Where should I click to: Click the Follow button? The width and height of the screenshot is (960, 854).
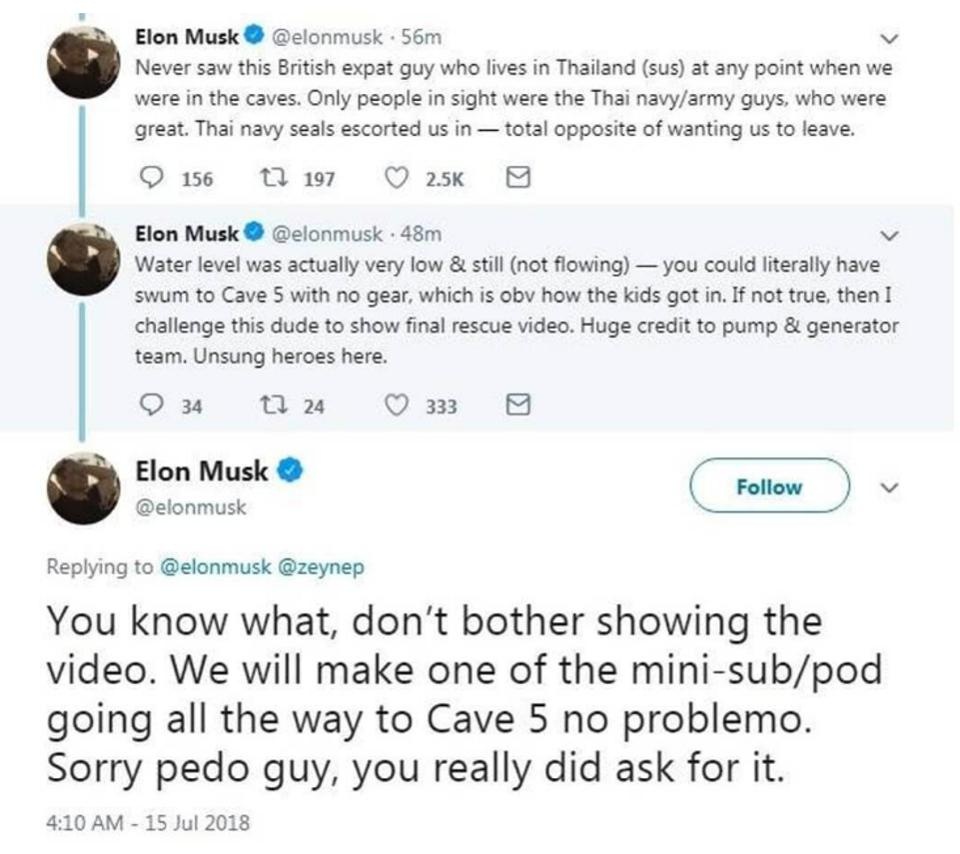pos(770,487)
